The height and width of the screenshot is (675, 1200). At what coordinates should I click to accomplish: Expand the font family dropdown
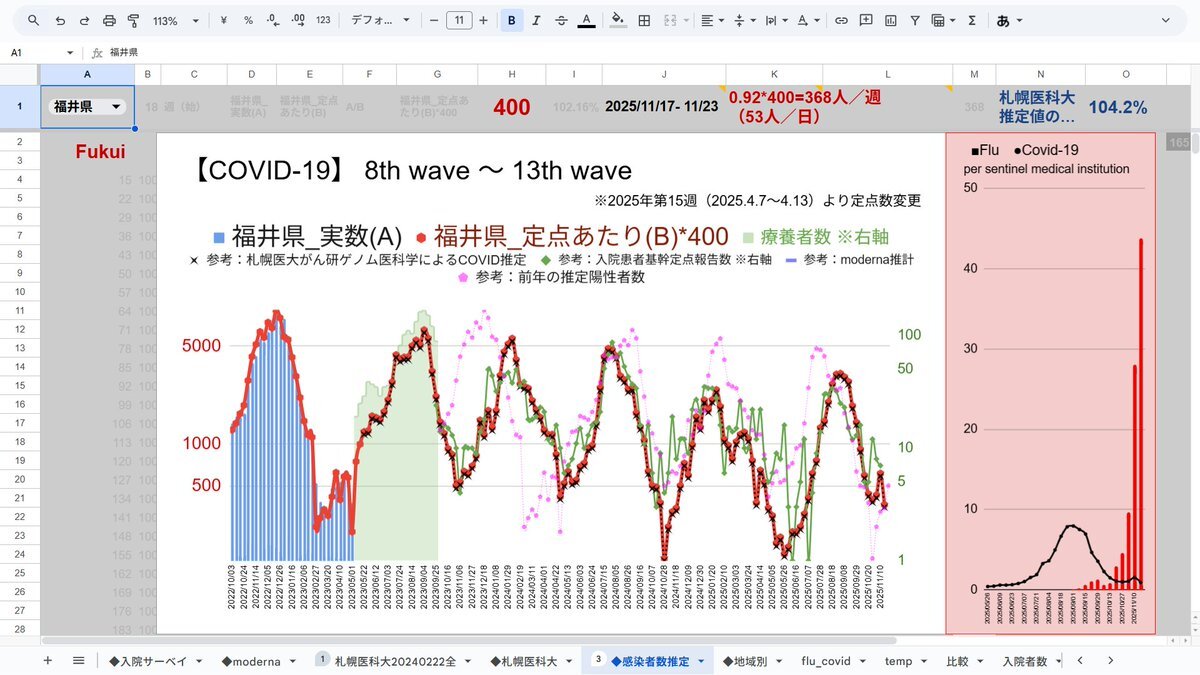[x=380, y=20]
